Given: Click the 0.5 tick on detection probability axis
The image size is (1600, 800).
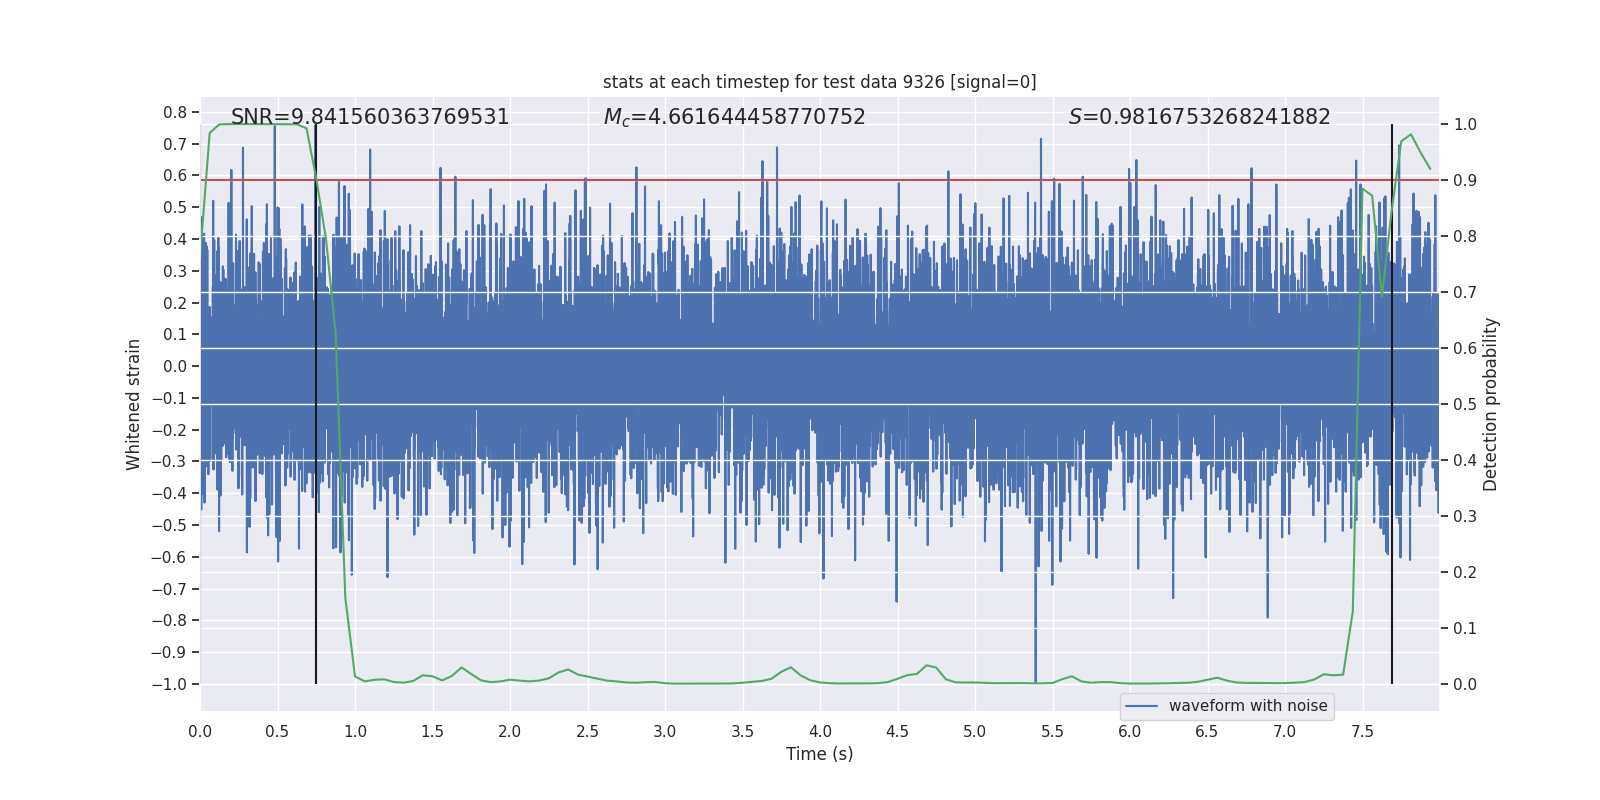Looking at the screenshot, I should [1465, 404].
